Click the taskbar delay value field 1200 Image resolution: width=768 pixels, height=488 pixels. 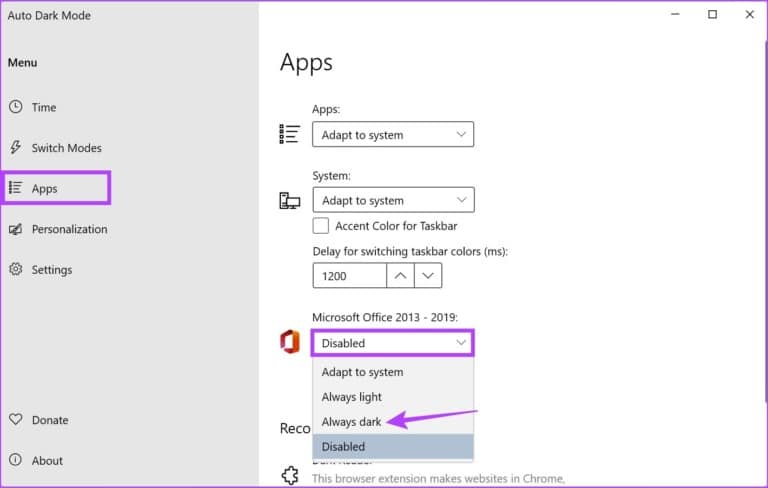pos(350,276)
